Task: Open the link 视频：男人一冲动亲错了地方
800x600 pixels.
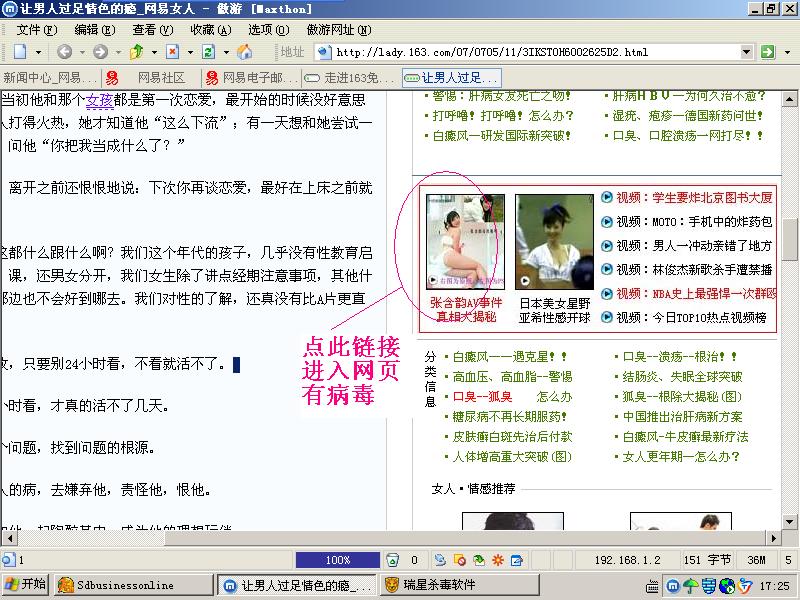Action: pos(694,245)
